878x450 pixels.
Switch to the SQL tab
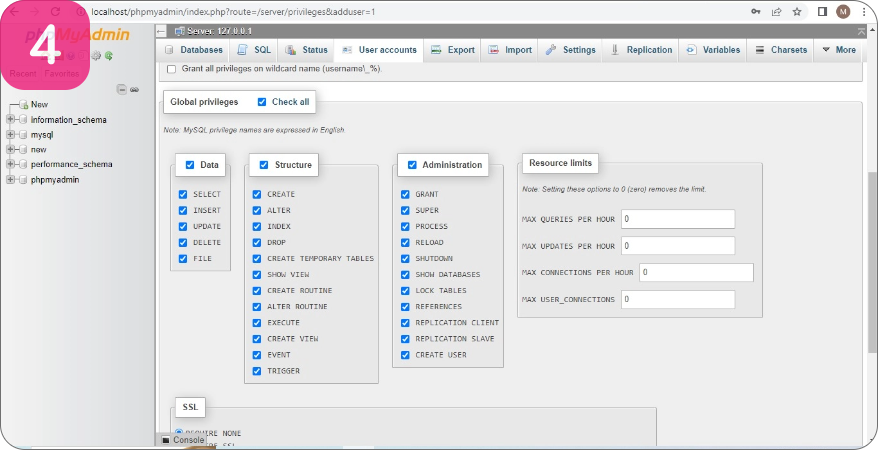[254, 50]
